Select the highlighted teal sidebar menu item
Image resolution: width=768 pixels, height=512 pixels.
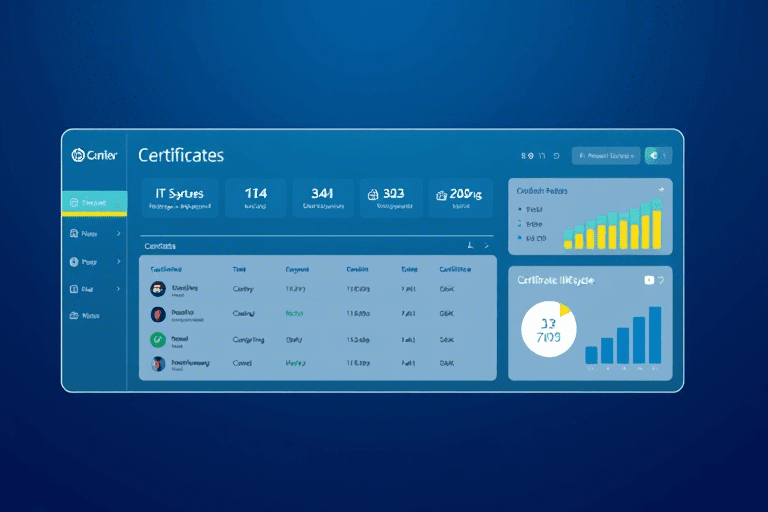pos(95,202)
